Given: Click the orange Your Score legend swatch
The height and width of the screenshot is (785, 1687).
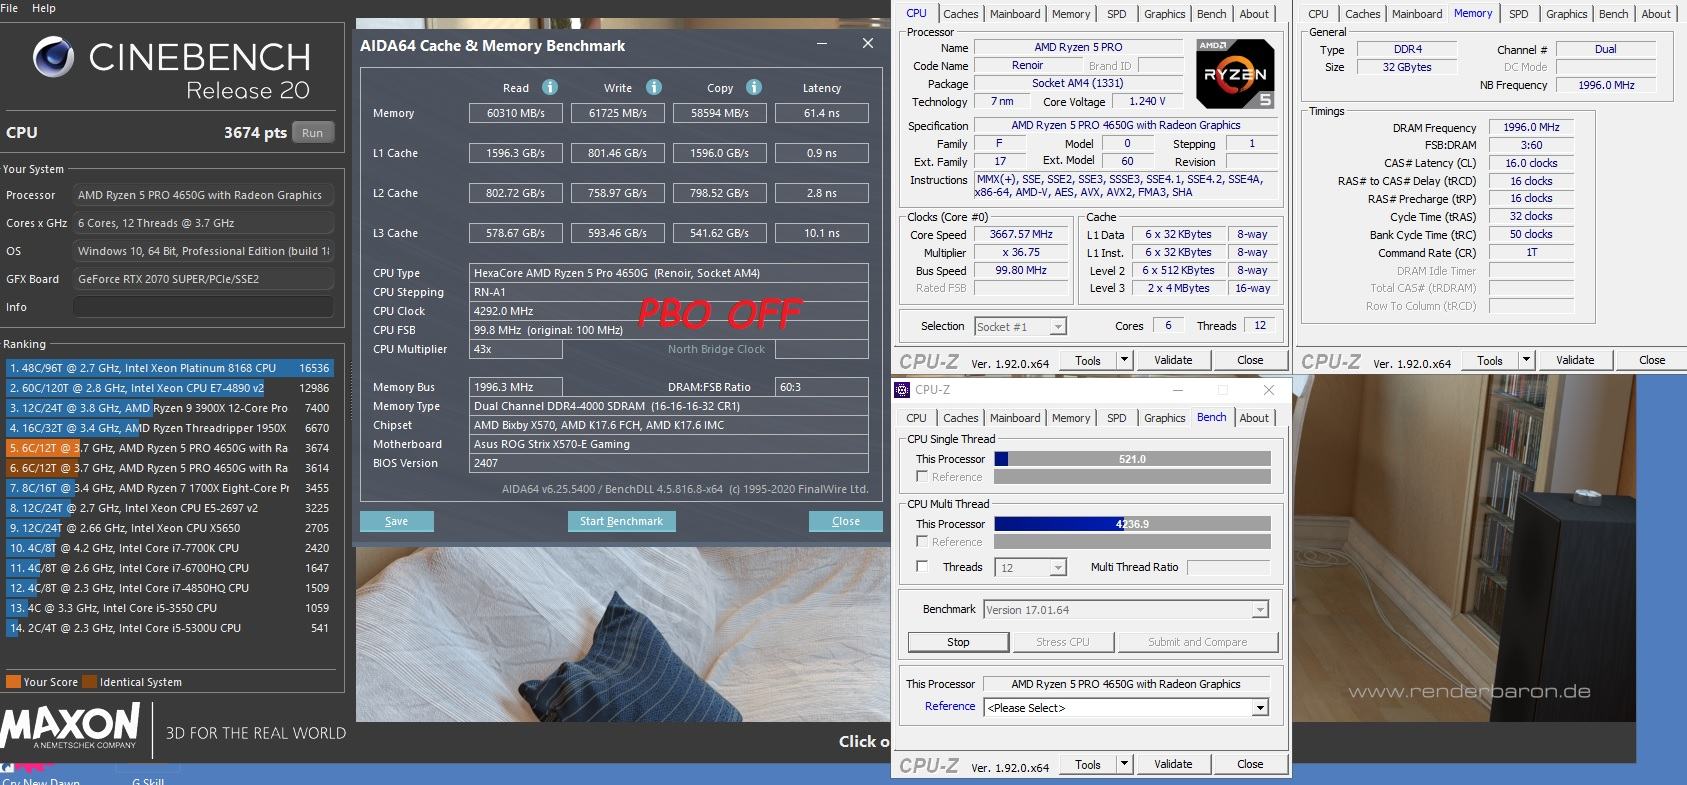Looking at the screenshot, I should [13, 682].
